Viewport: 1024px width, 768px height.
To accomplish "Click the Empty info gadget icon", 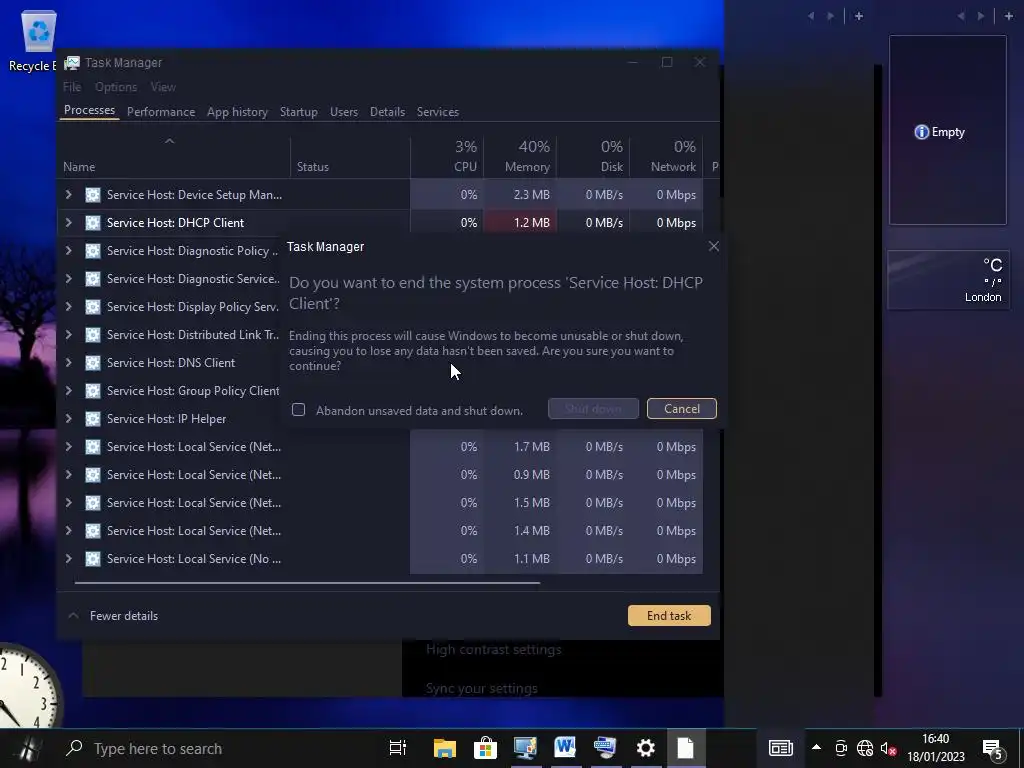I will (921, 132).
